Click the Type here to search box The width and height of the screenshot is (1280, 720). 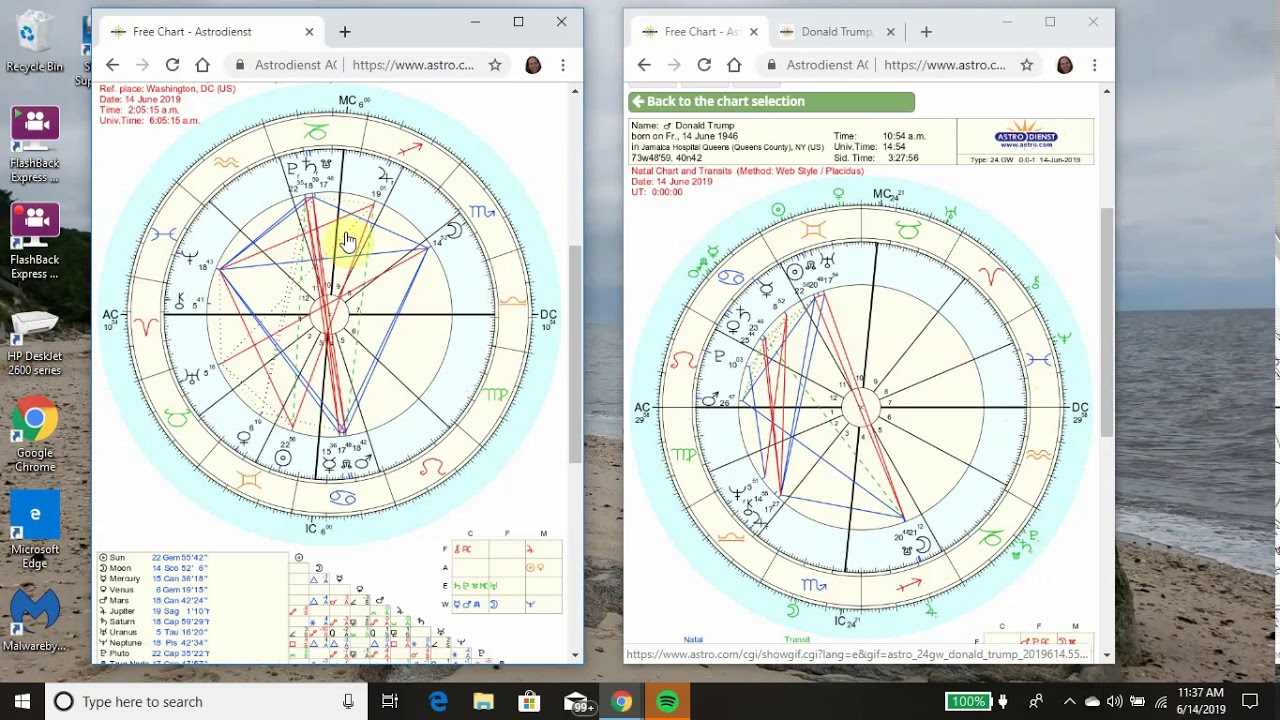point(205,701)
